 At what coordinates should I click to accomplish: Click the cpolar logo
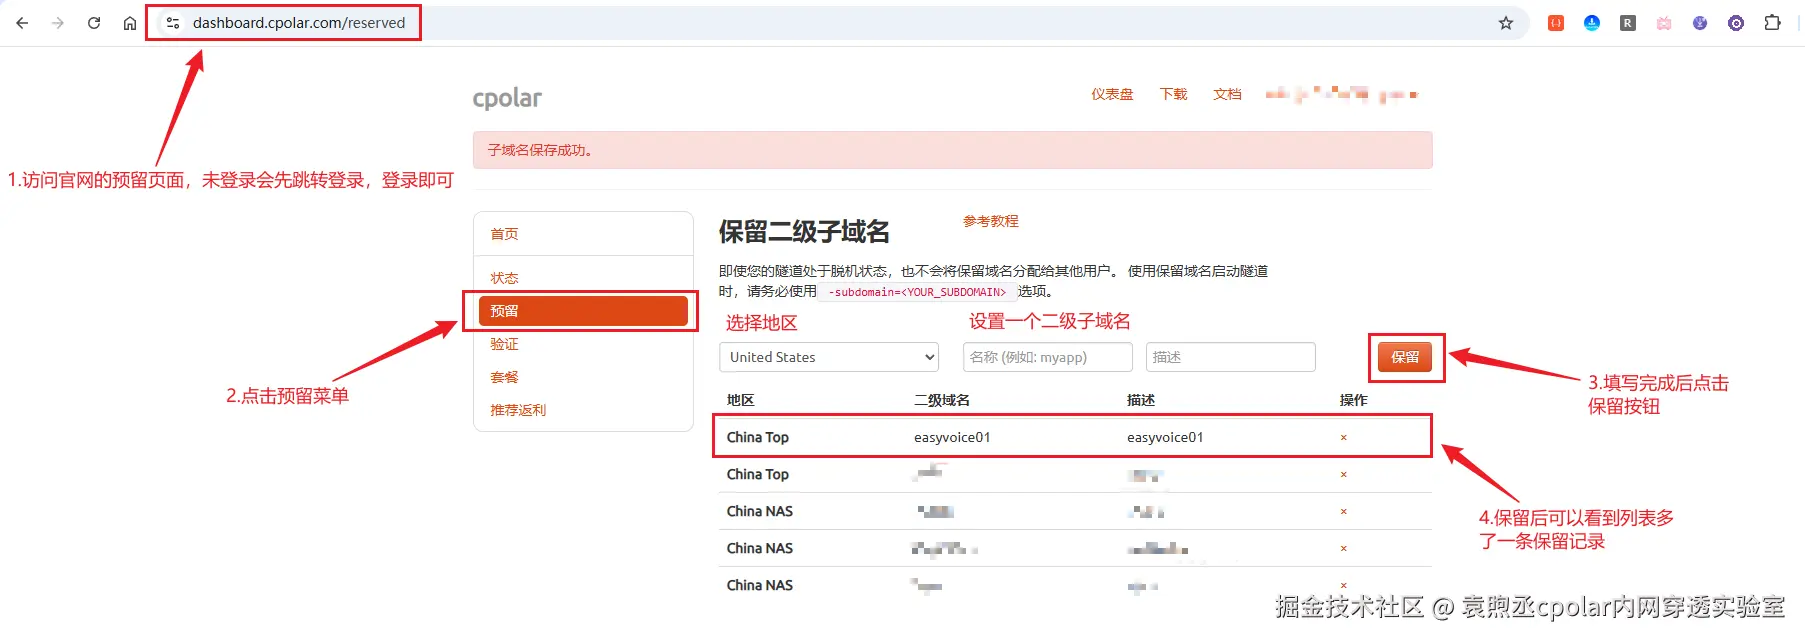pyautogui.click(x=507, y=98)
